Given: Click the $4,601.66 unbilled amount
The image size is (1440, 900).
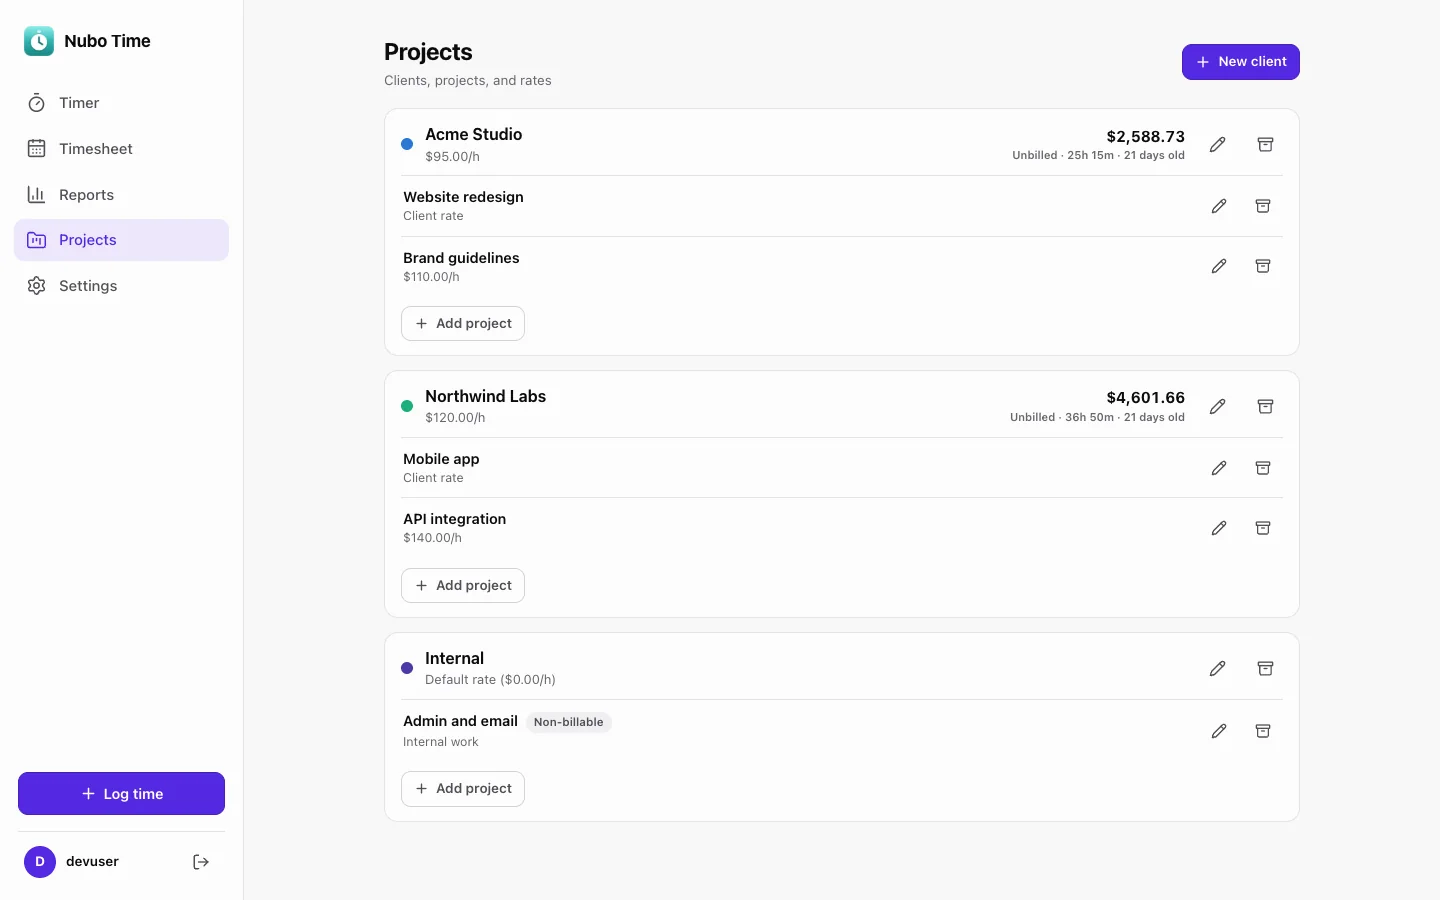Looking at the screenshot, I should pos(1145,398).
